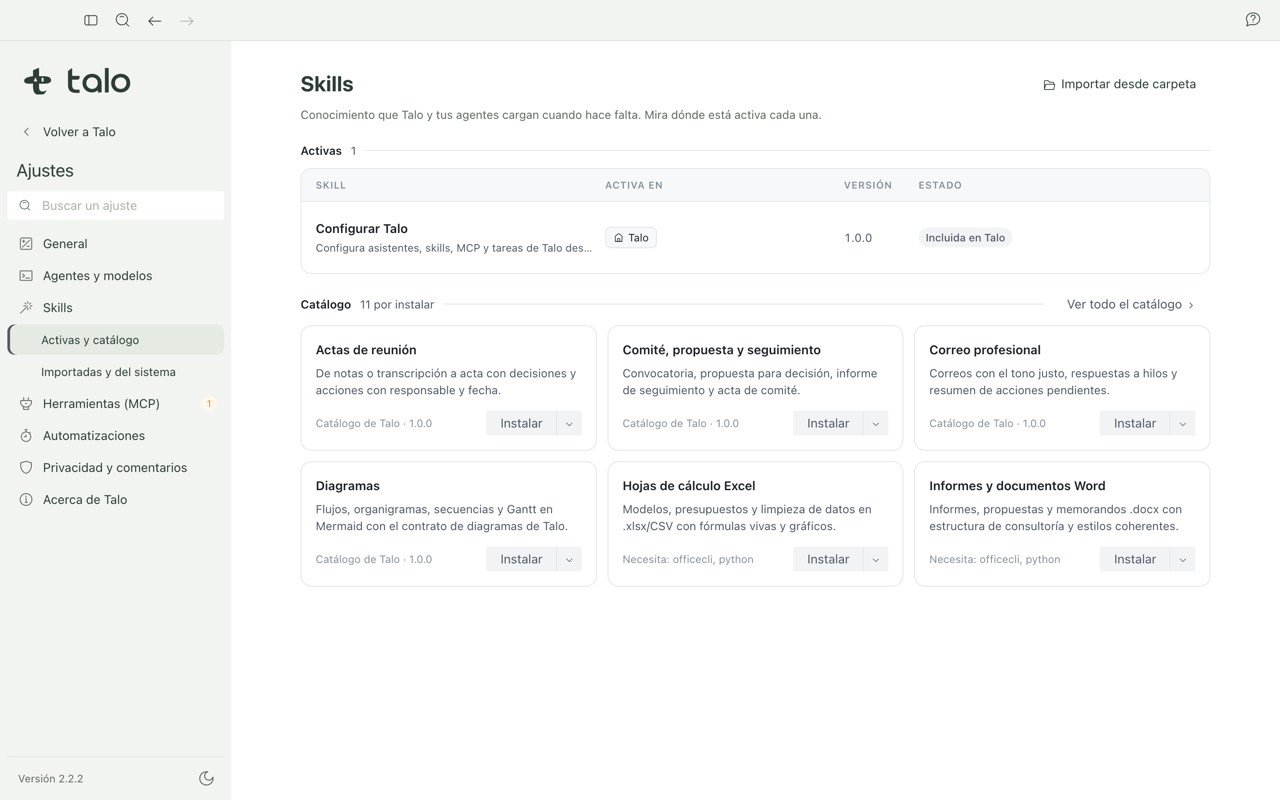Click the Talo logo in sidebar
Viewport: 1280px width, 800px height.
[x=78, y=81]
